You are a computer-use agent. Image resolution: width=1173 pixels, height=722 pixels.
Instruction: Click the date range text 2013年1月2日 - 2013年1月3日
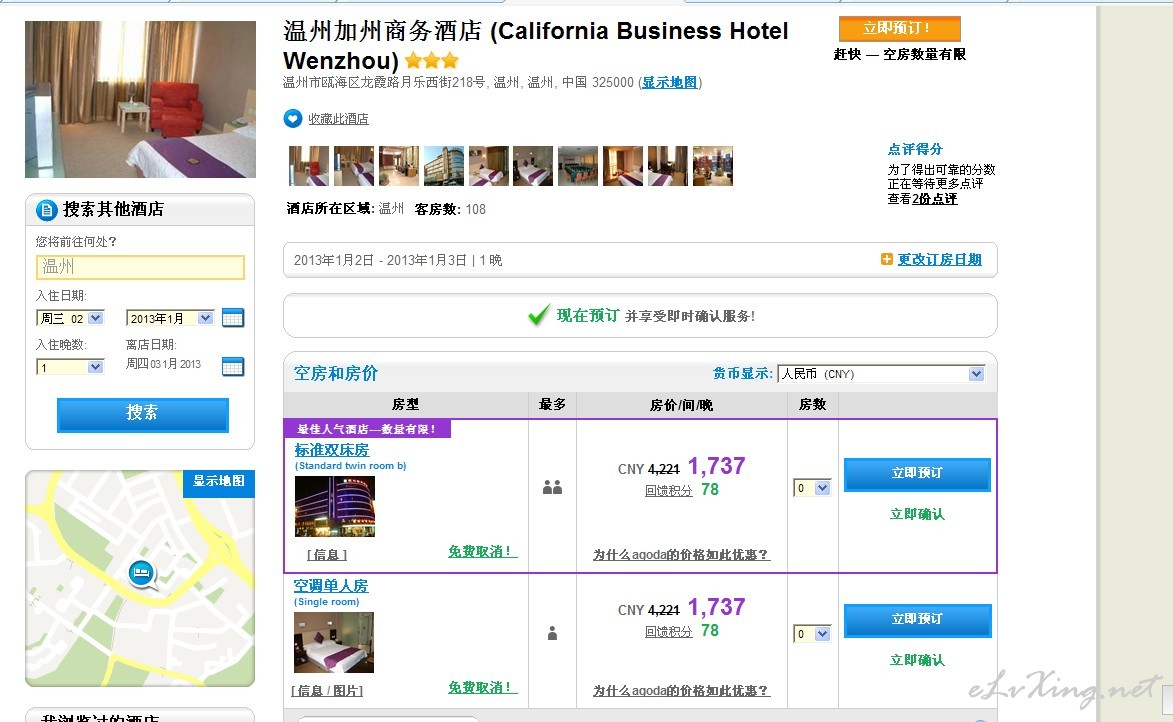click(x=380, y=260)
